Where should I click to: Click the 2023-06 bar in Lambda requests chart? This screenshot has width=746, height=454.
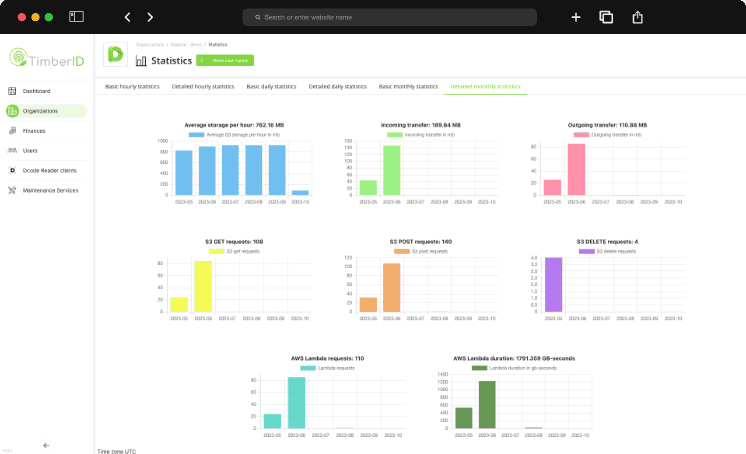pos(296,403)
